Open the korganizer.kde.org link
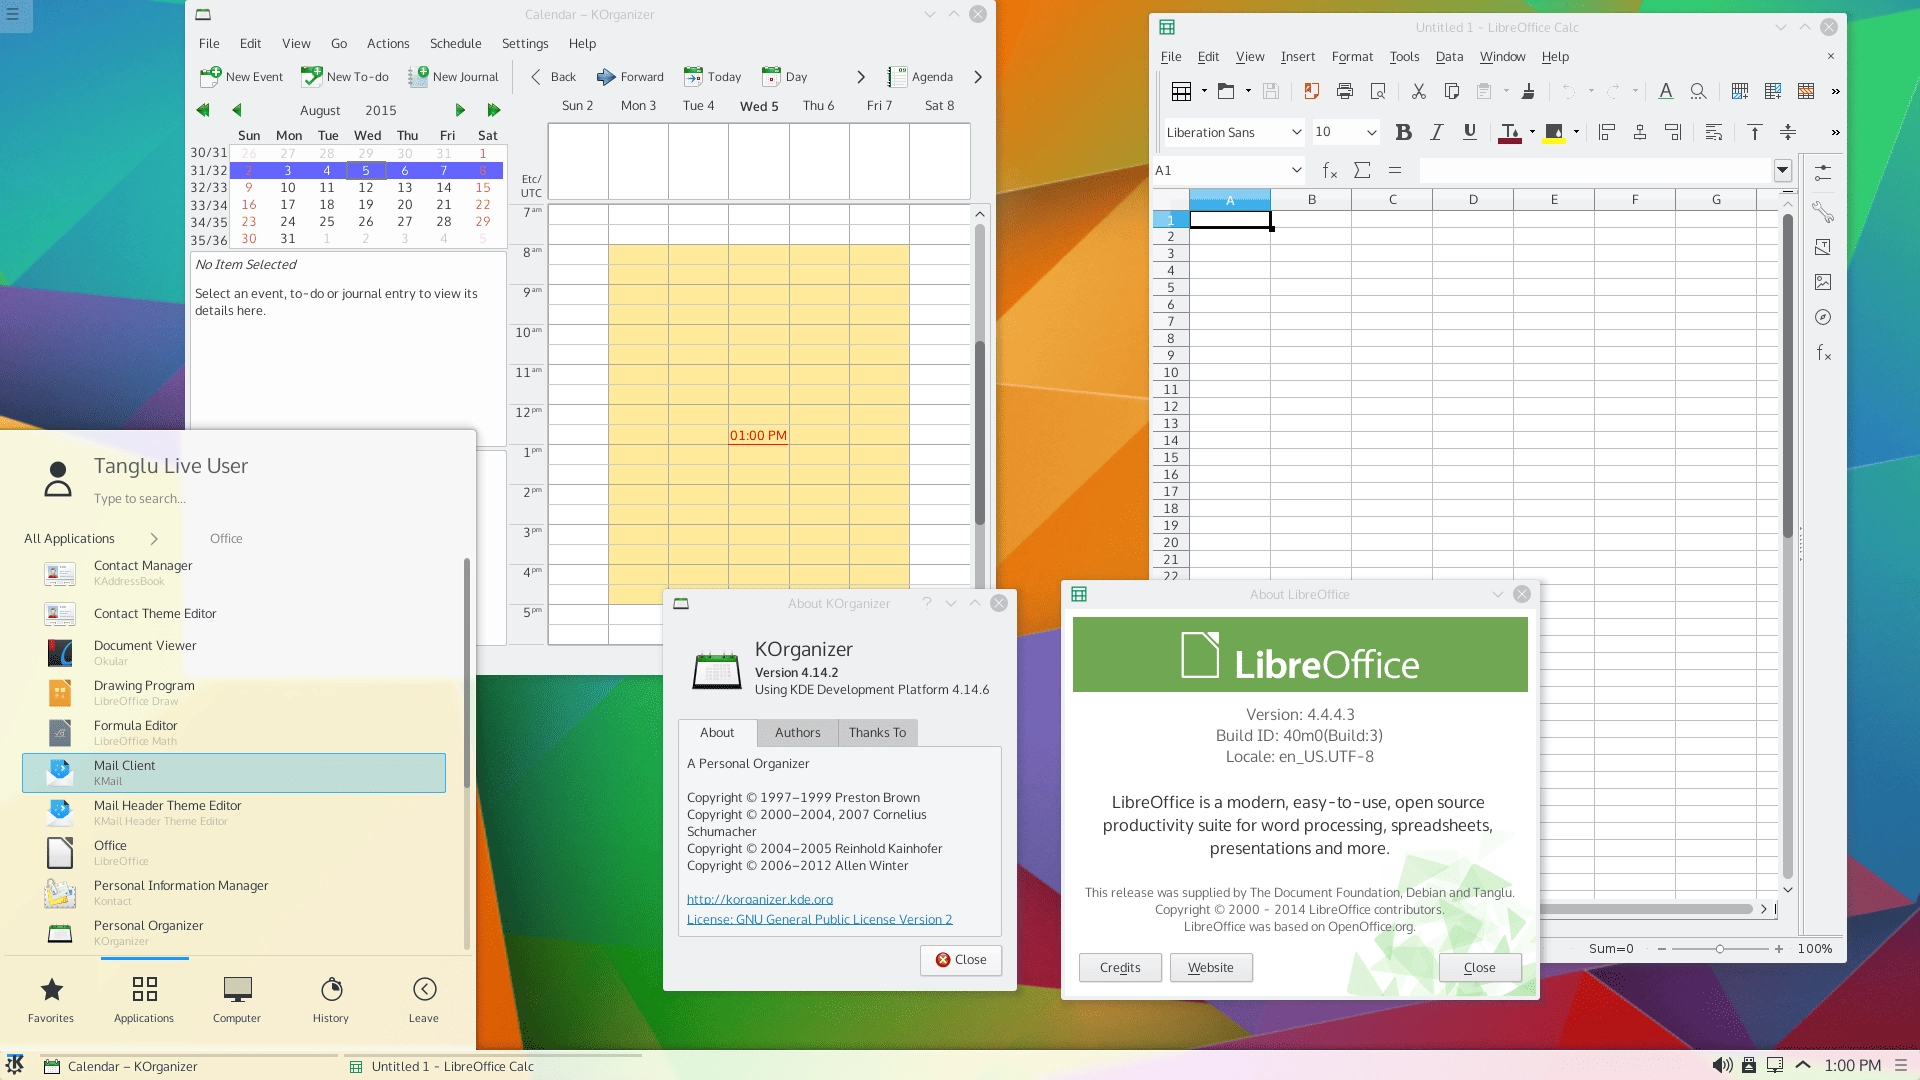Image resolution: width=1920 pixels, height=1080 pixels. [x=760, y=900]
